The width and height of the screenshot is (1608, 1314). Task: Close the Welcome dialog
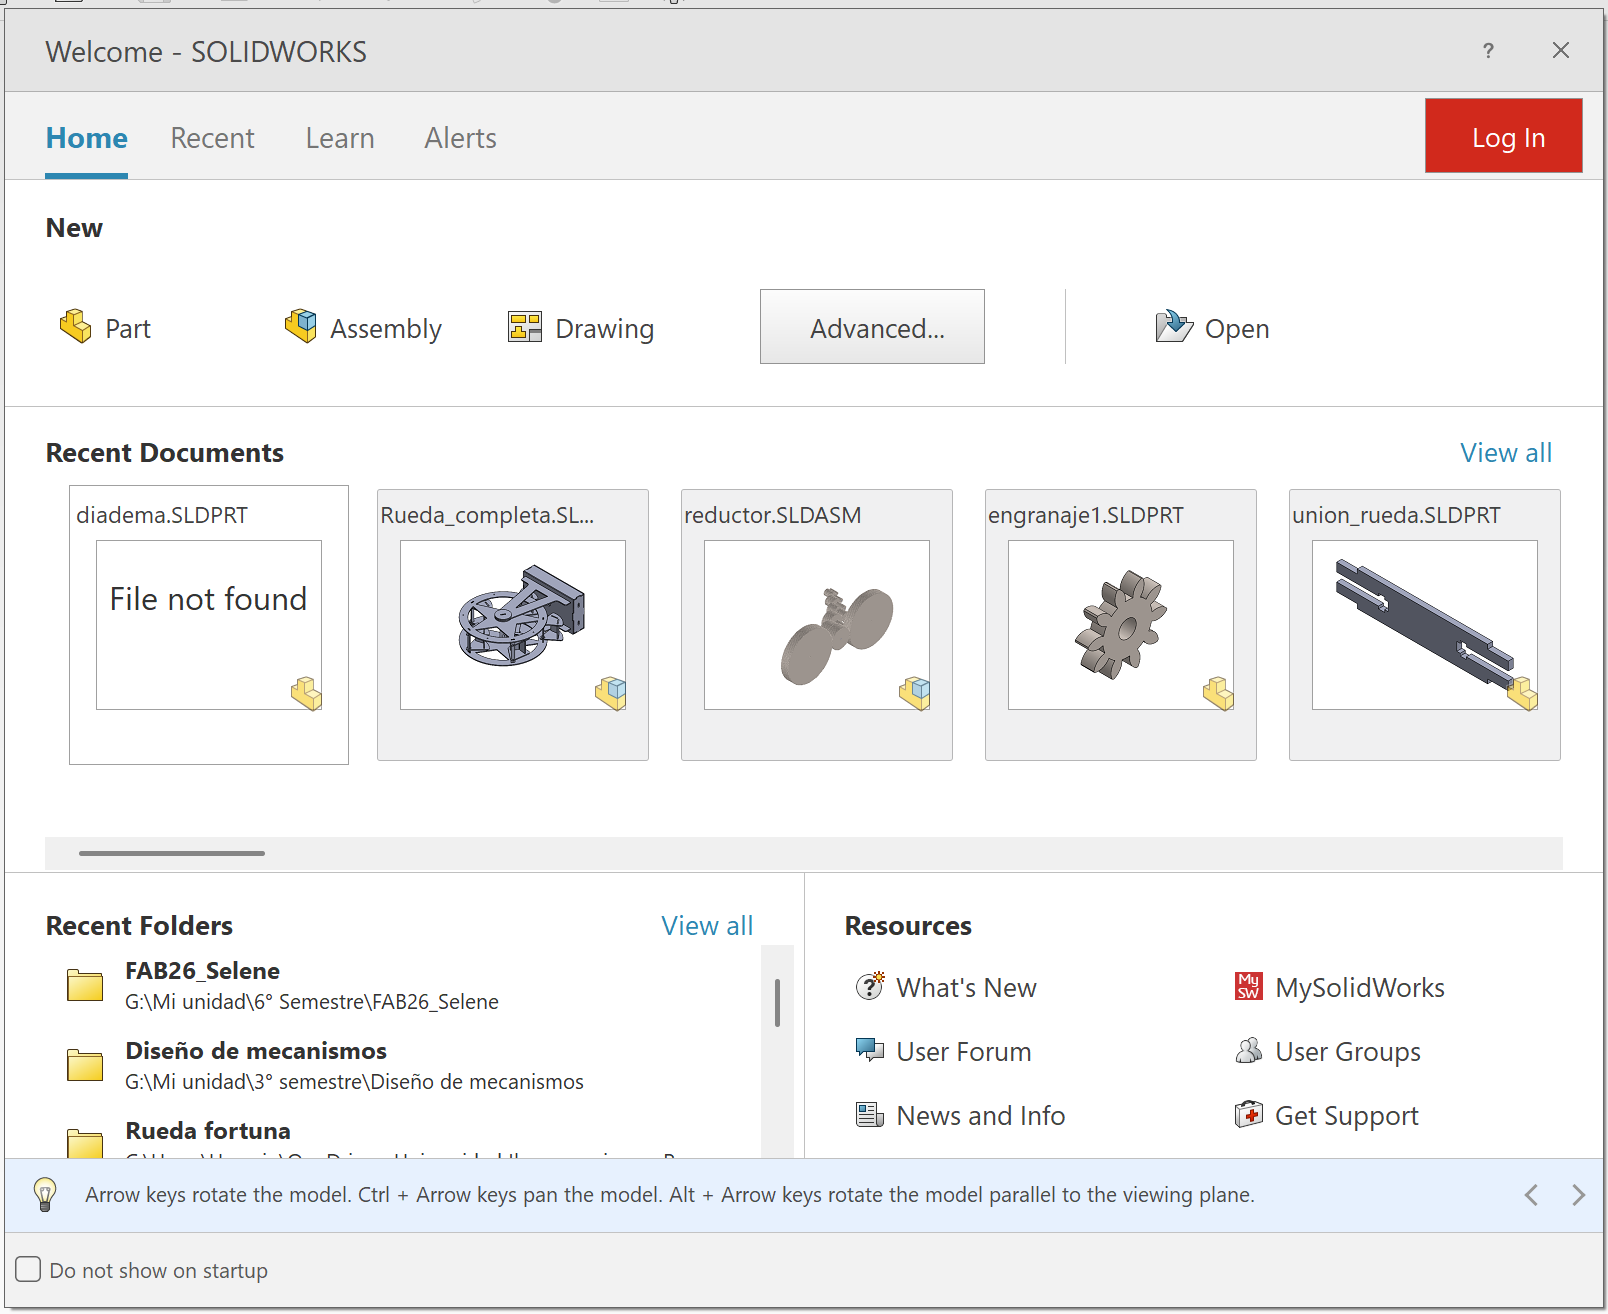1561,50
